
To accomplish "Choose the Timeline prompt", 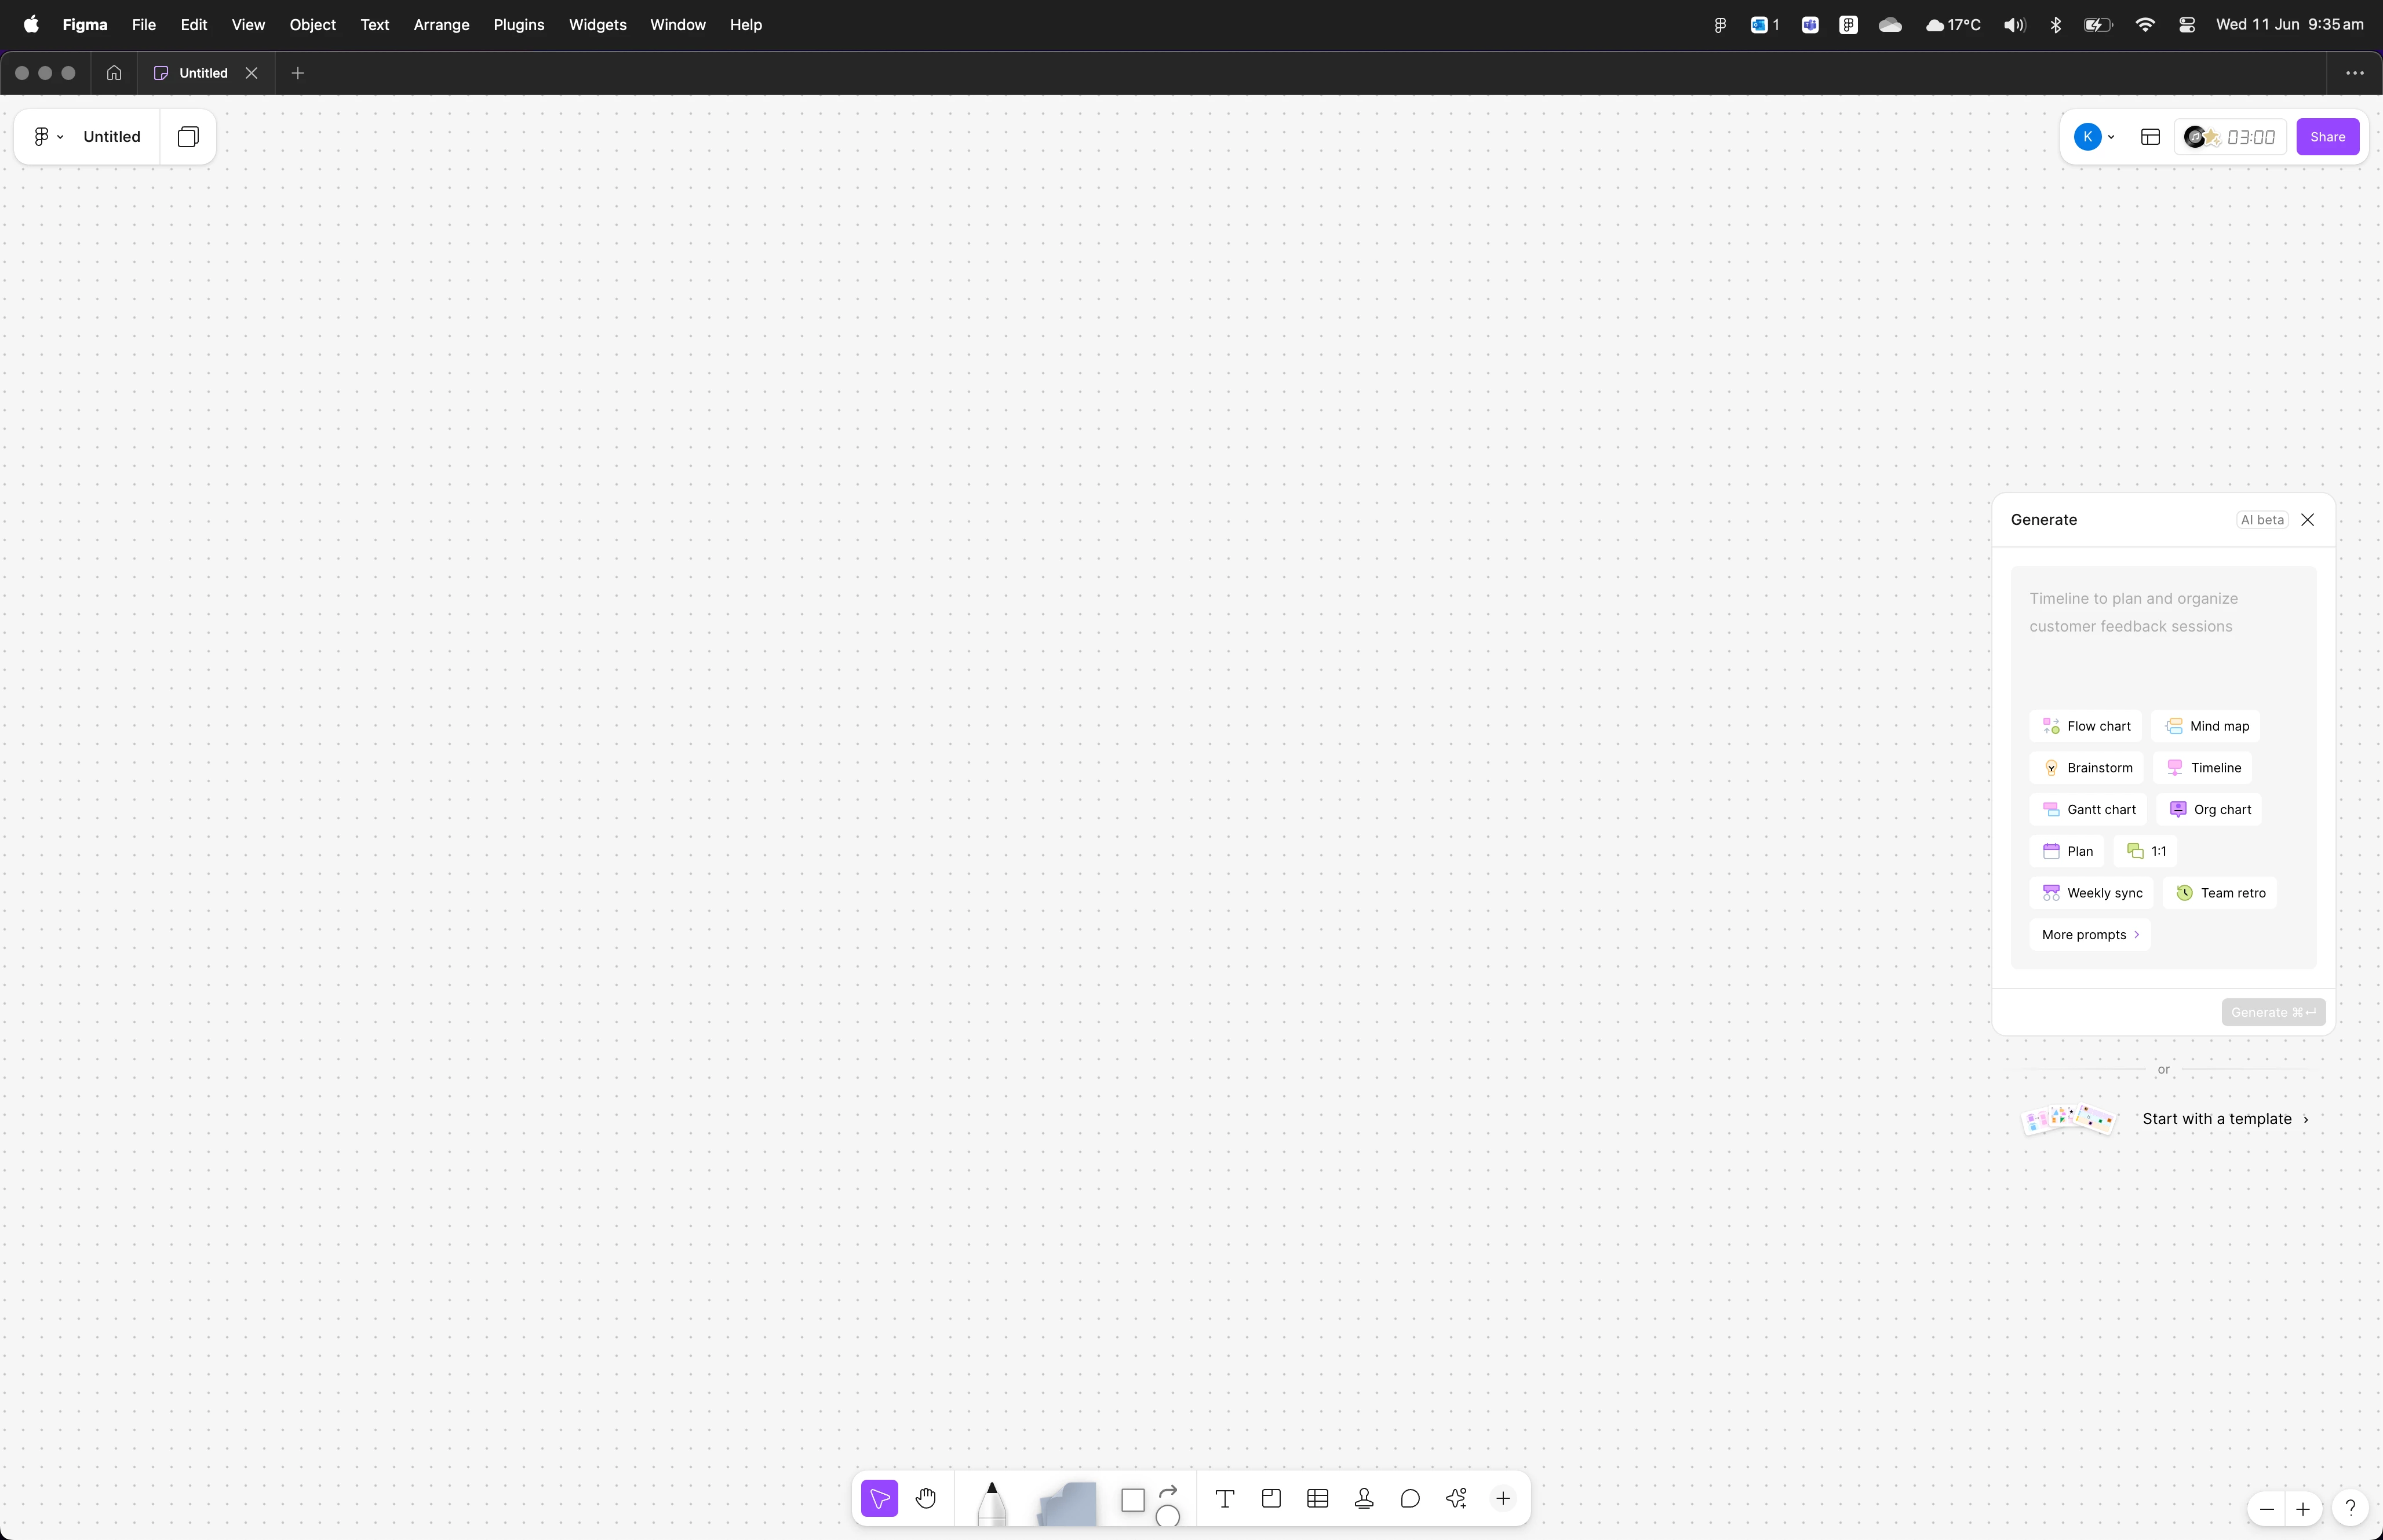I will (x=2203, y=768).
